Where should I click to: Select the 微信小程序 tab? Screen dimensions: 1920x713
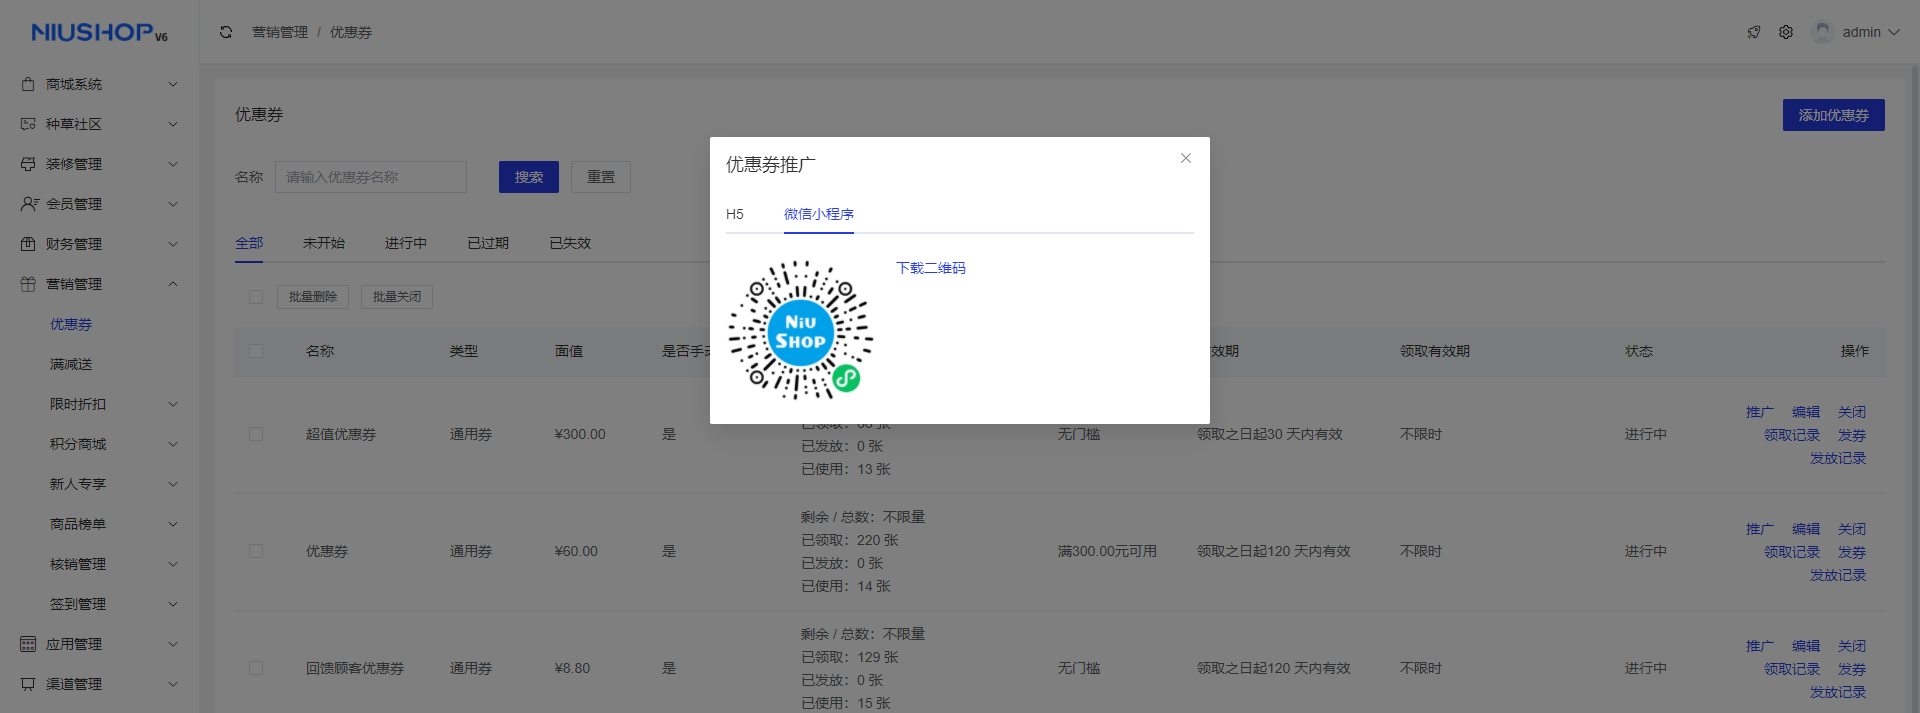tap(819, 214)
